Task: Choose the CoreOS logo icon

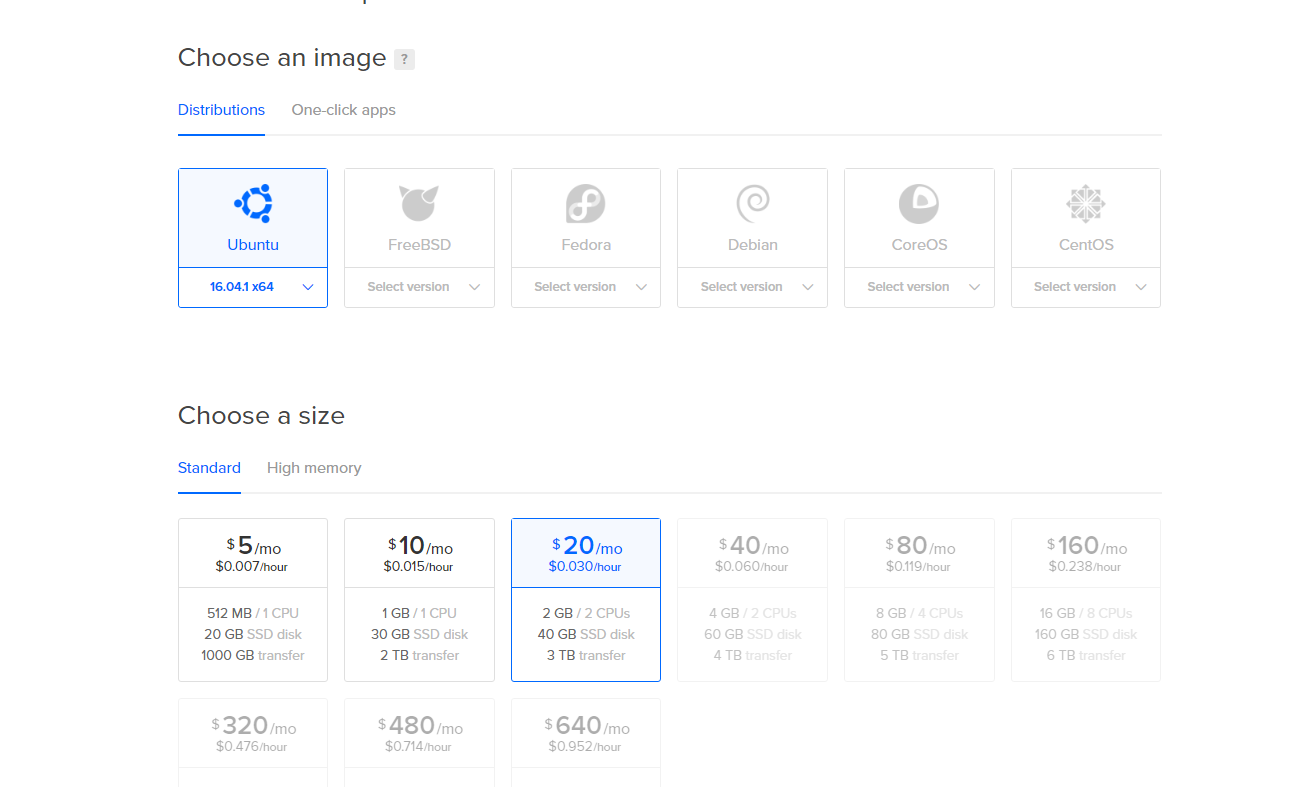Action: pos(919,204)
